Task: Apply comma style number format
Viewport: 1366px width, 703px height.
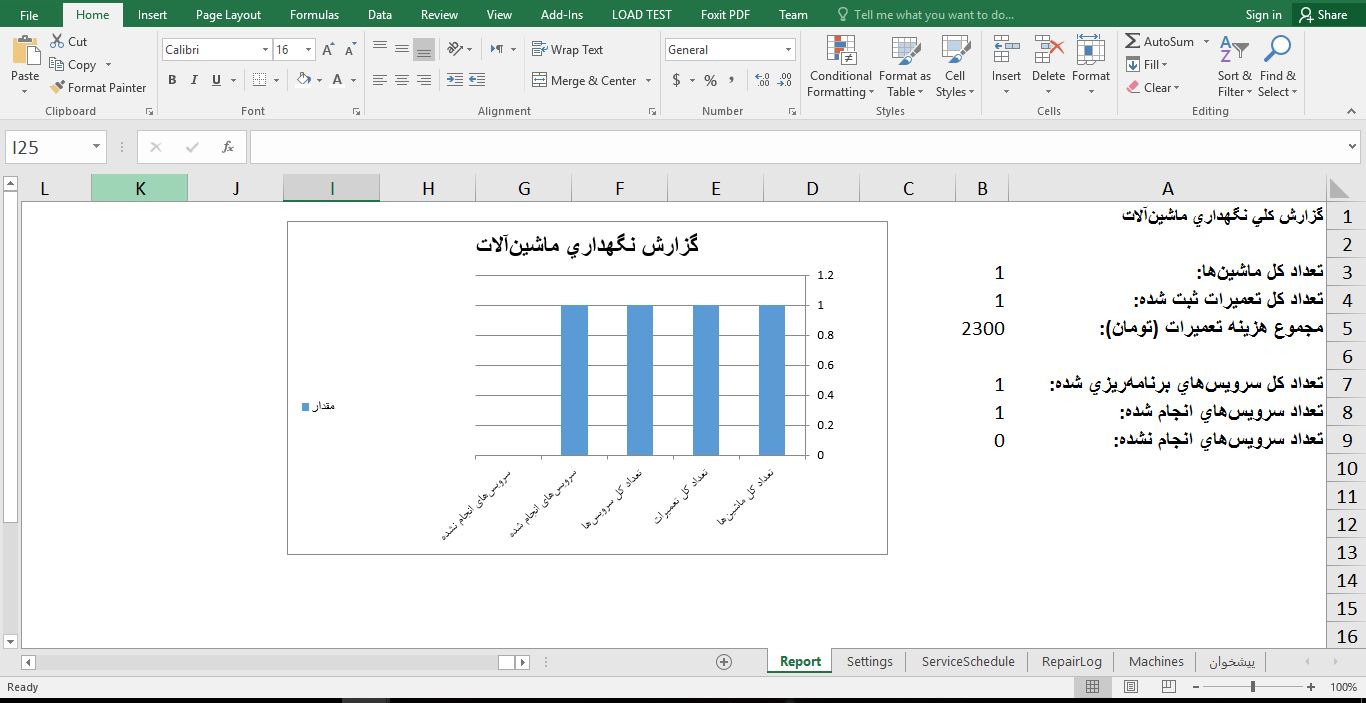Action: (x=732, y=80)
